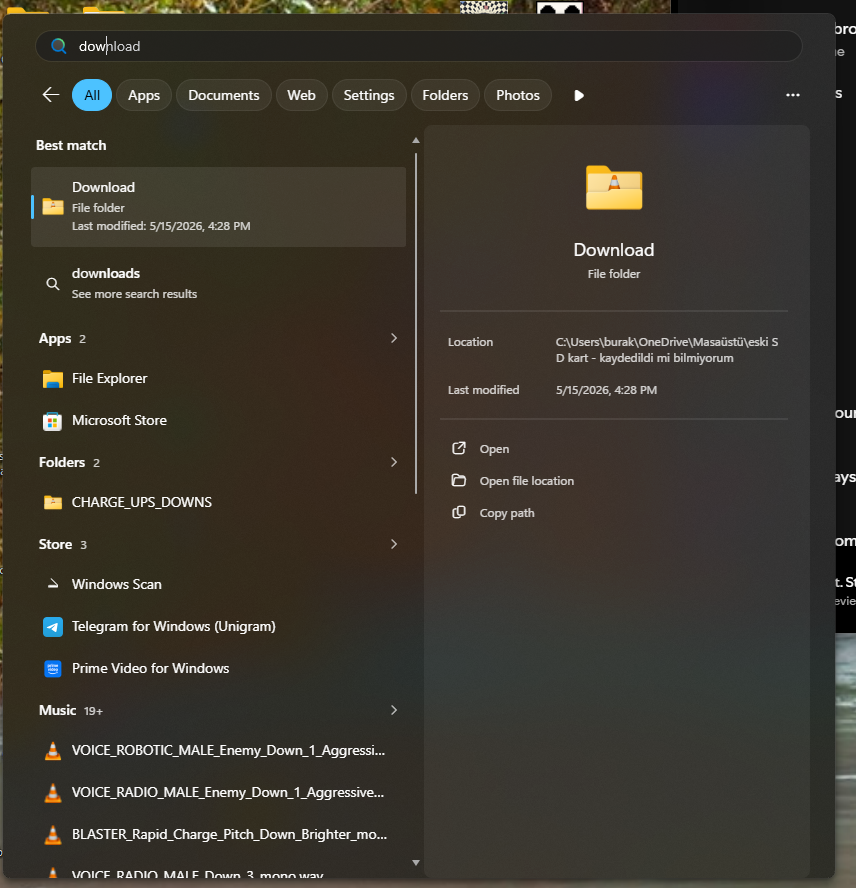
Task: Click the Copy path icon
Action: click(x=458, y=513)
